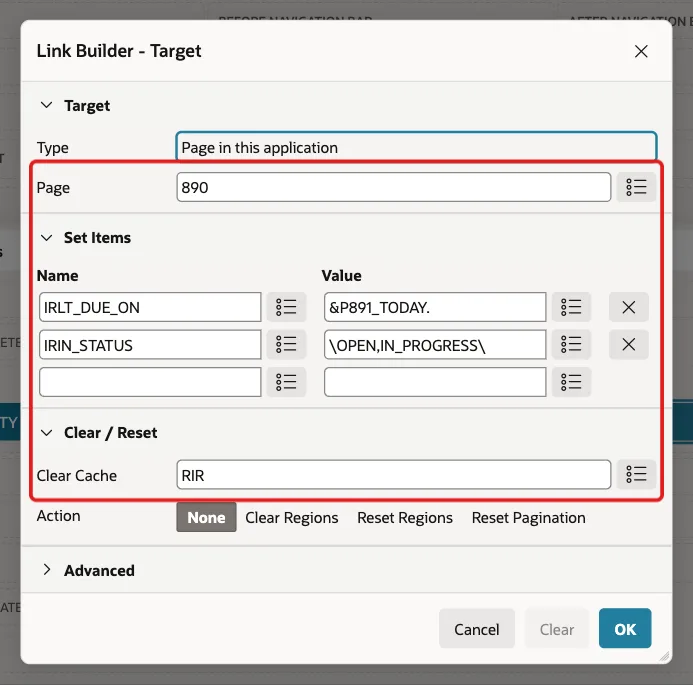Remove the IRLT_DUE_ON item row

(628, 307)
